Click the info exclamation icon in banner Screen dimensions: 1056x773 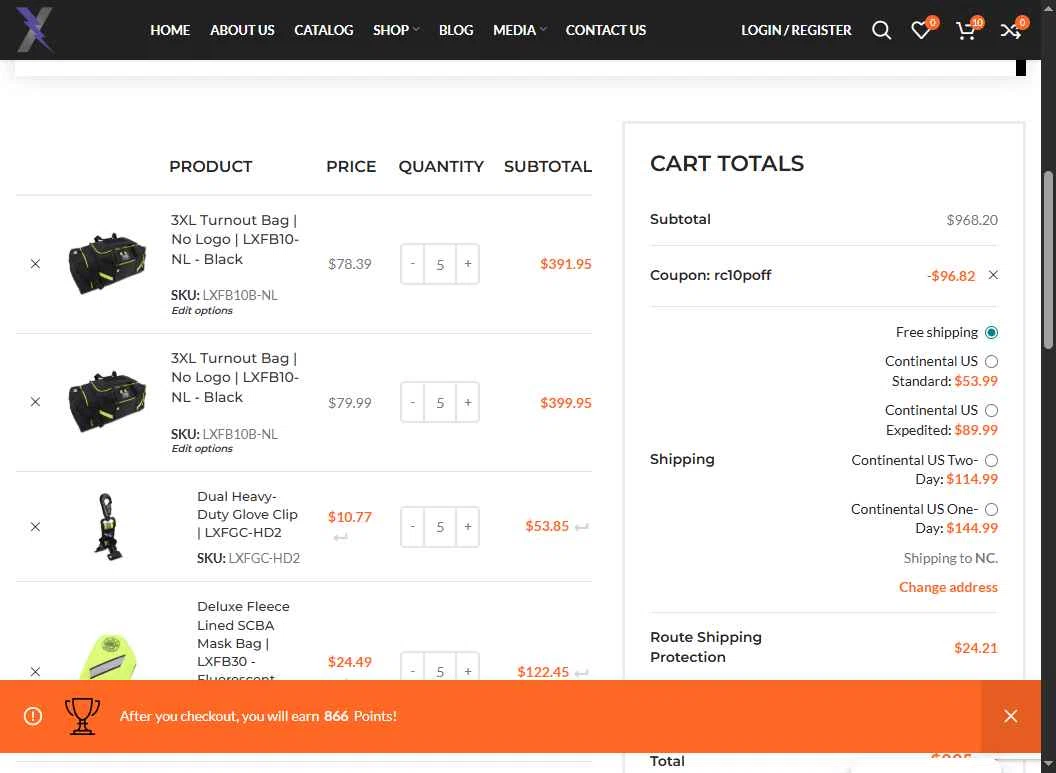(33, 716)
